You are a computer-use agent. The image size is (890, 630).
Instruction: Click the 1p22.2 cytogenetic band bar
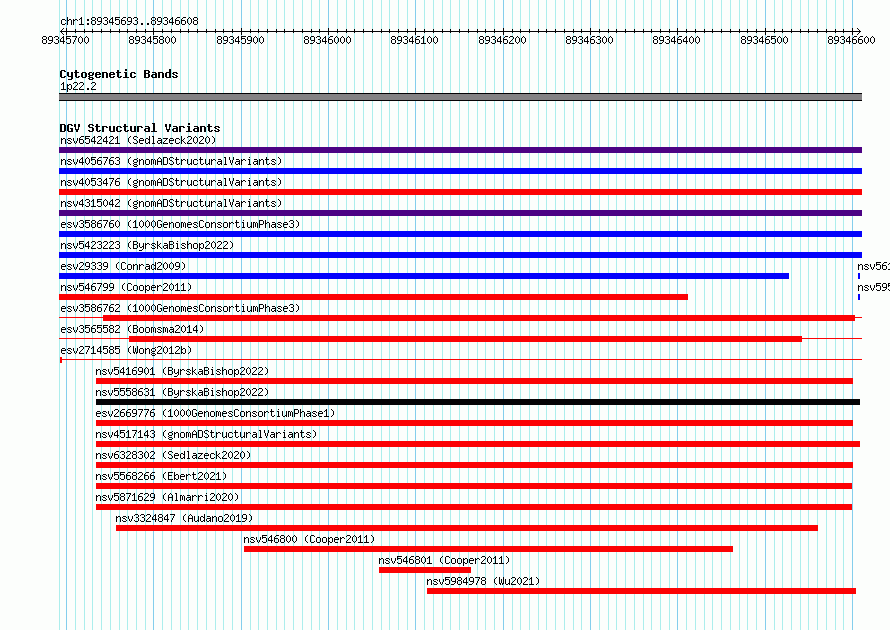pos(460,97)
